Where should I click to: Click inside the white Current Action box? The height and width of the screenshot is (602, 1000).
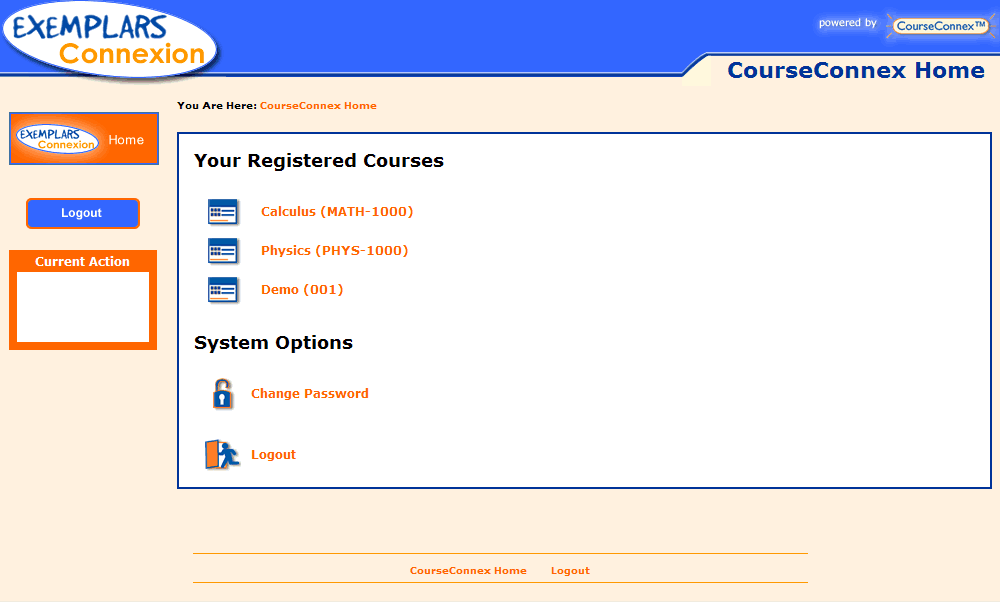point(83,307)
